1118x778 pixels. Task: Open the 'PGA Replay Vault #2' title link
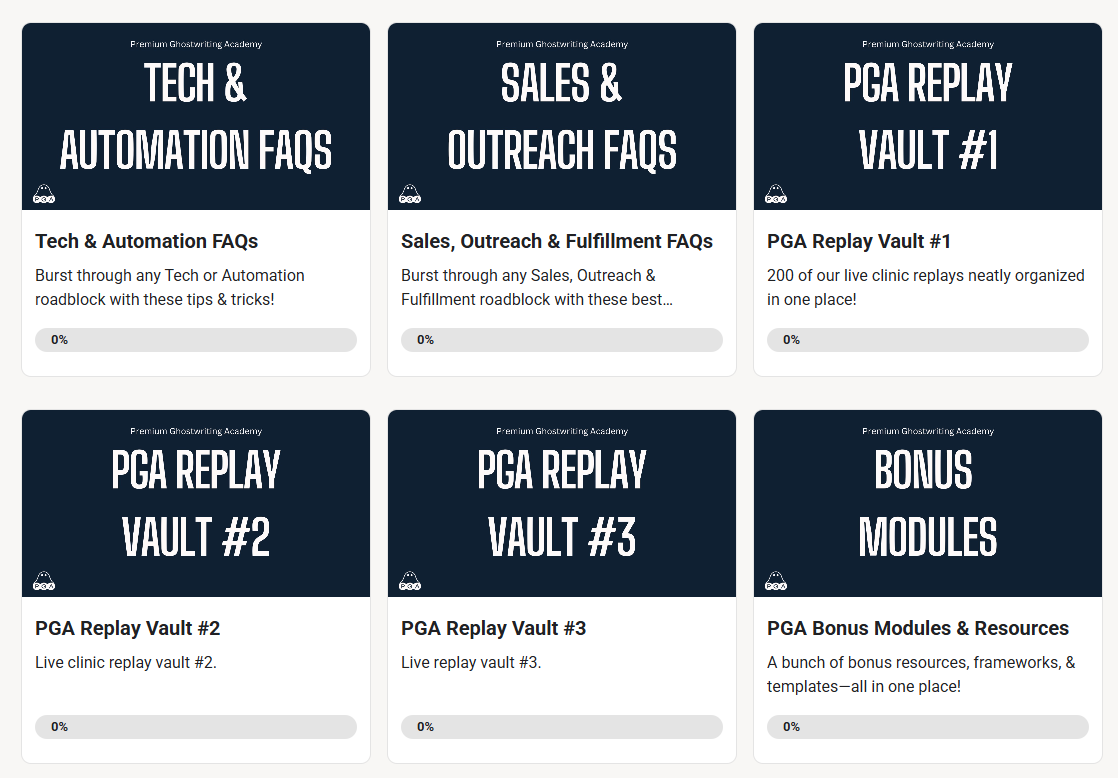click(x=128, y=628)
